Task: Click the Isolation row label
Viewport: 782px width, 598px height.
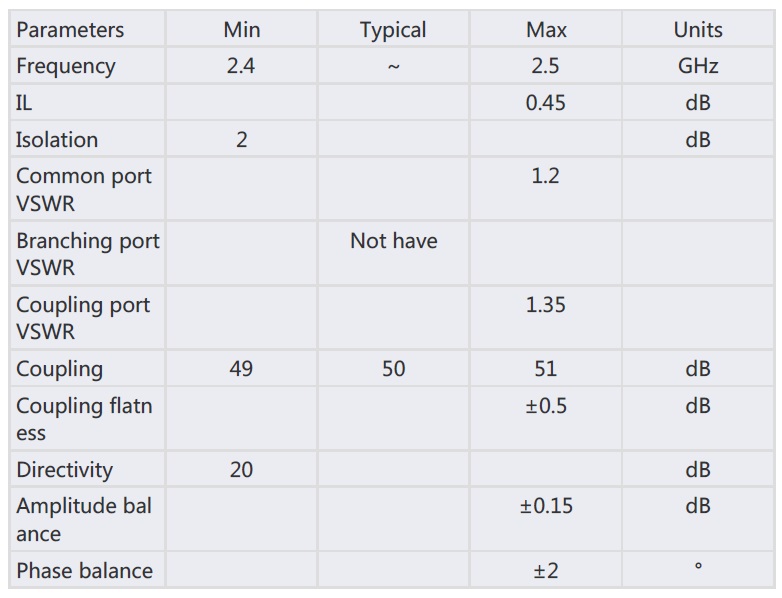Action: 57,140
